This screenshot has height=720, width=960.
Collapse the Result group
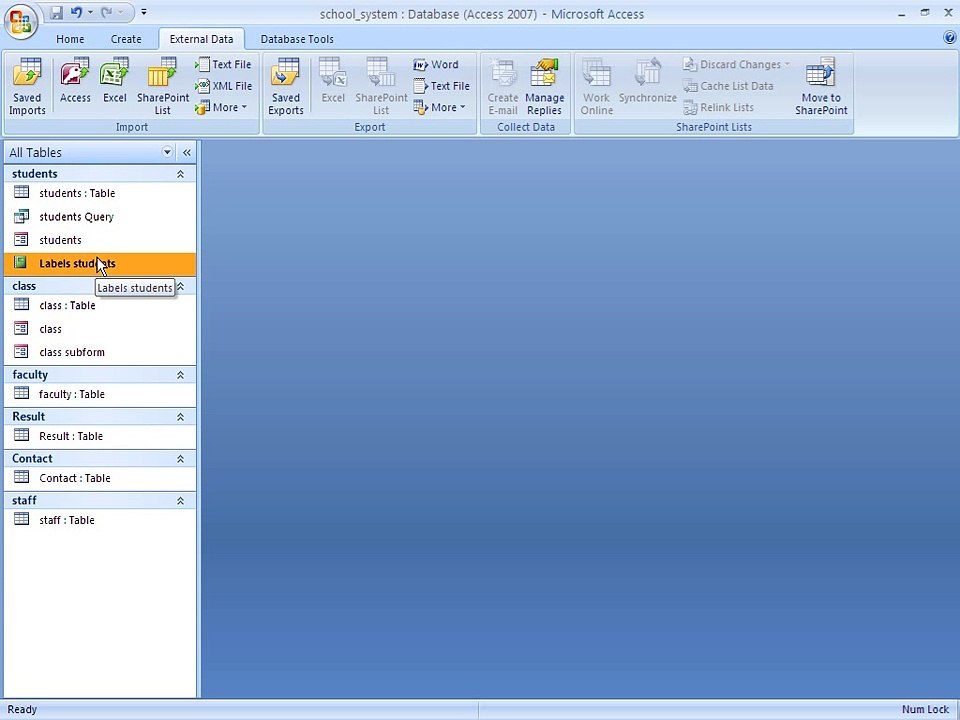click(181, 417)
